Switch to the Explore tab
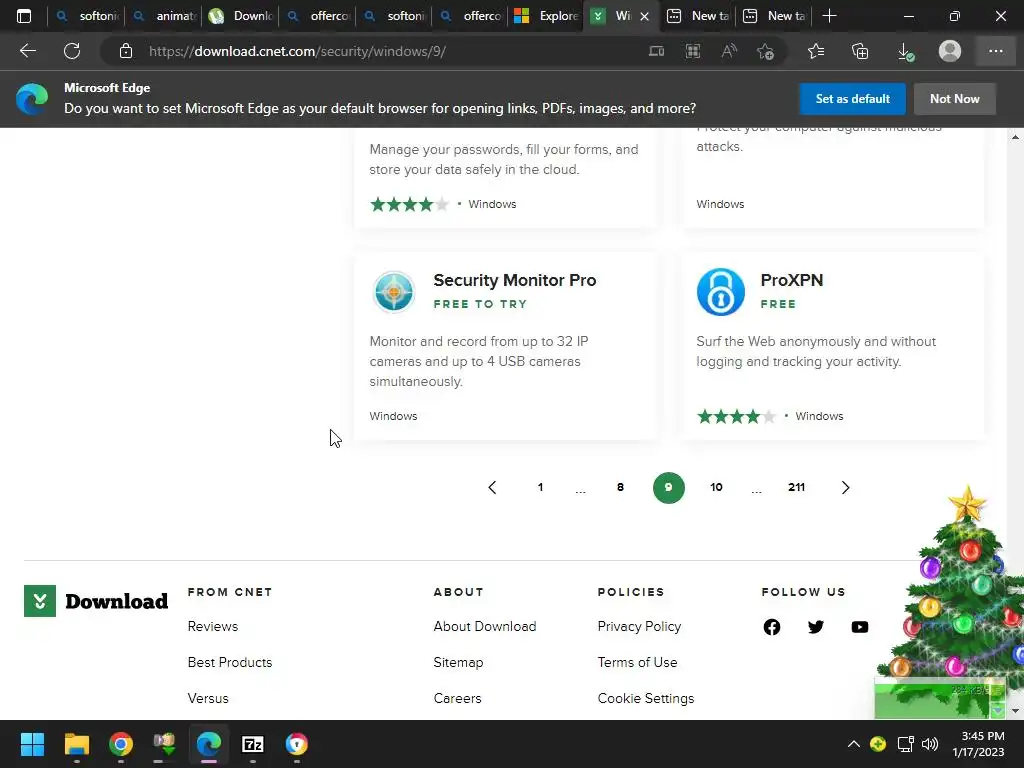Screen dimensions: 1024x768 pyautogui.click(x=547, y=16)
